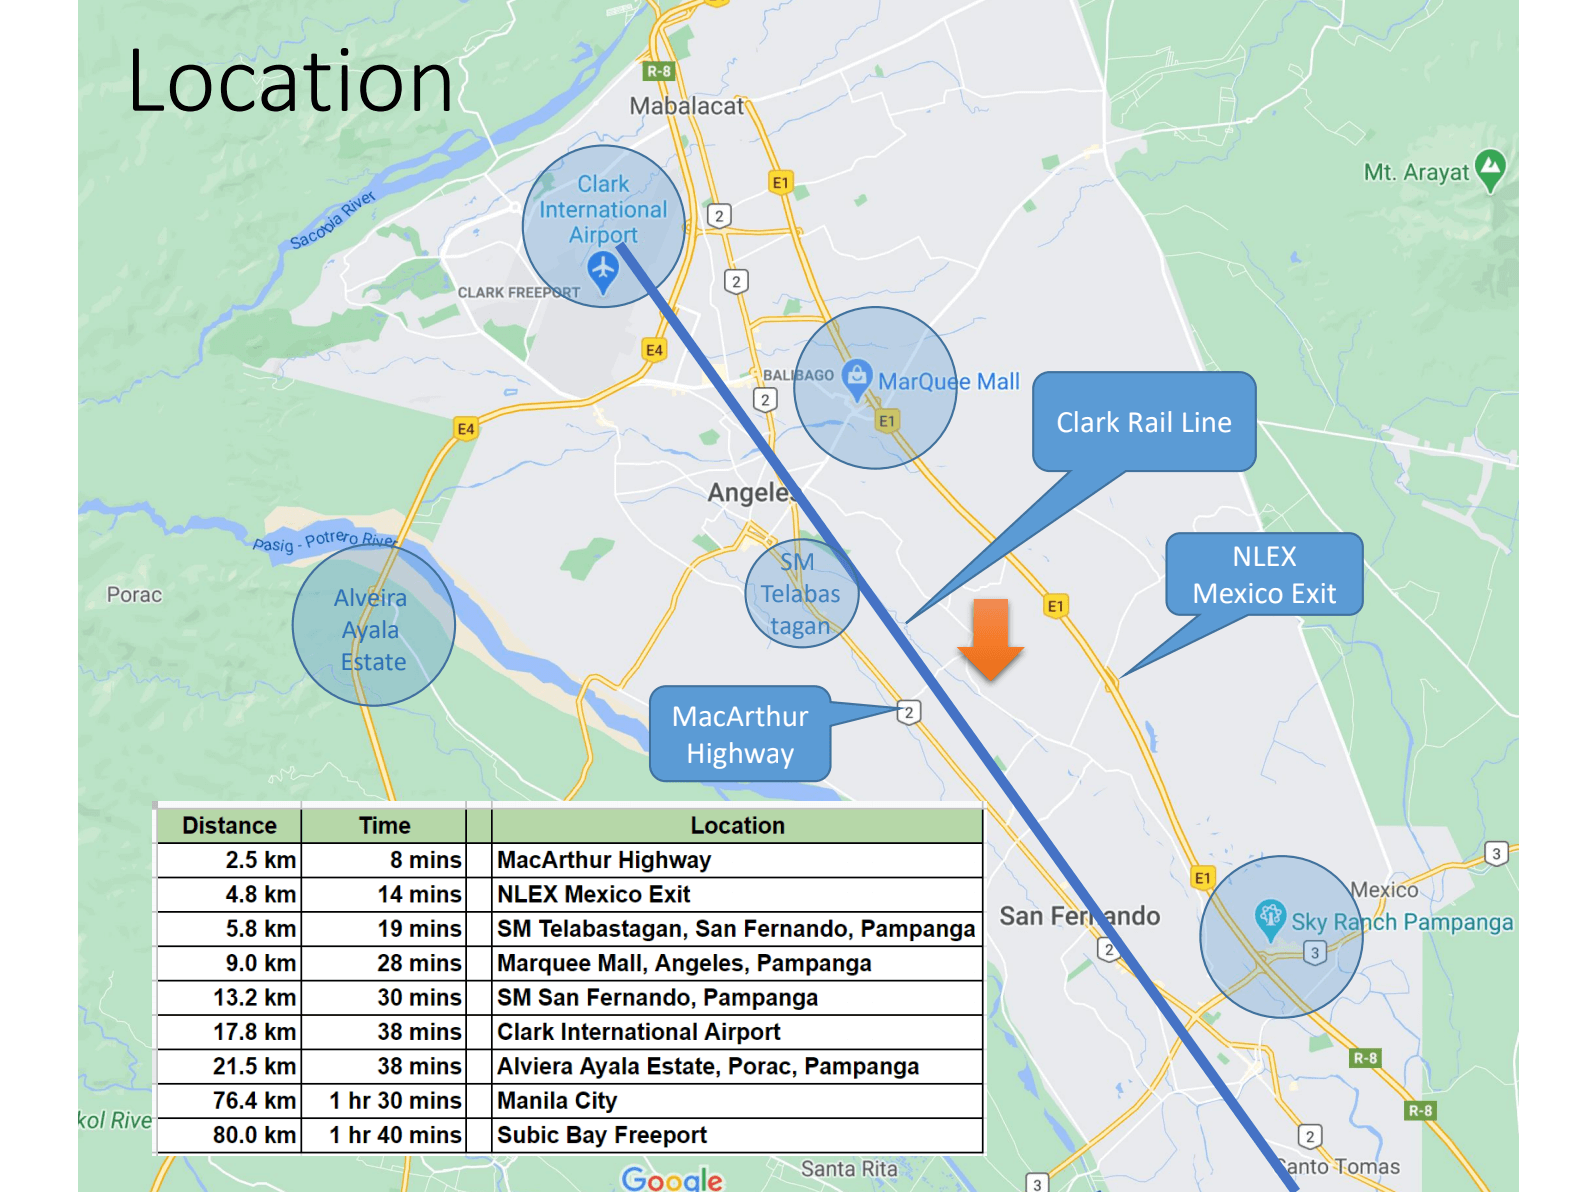
Task: Click the Angeles city label
Action: [750, 492]
